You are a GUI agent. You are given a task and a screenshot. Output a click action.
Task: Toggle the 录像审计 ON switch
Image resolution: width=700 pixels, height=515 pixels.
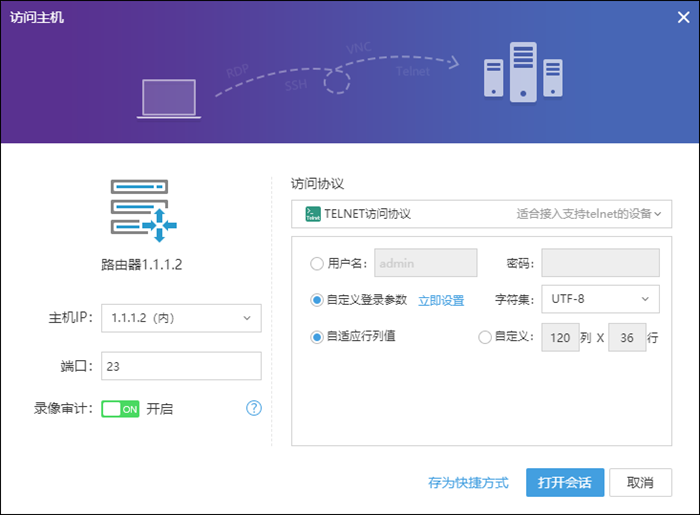click(x=120, y=409)
